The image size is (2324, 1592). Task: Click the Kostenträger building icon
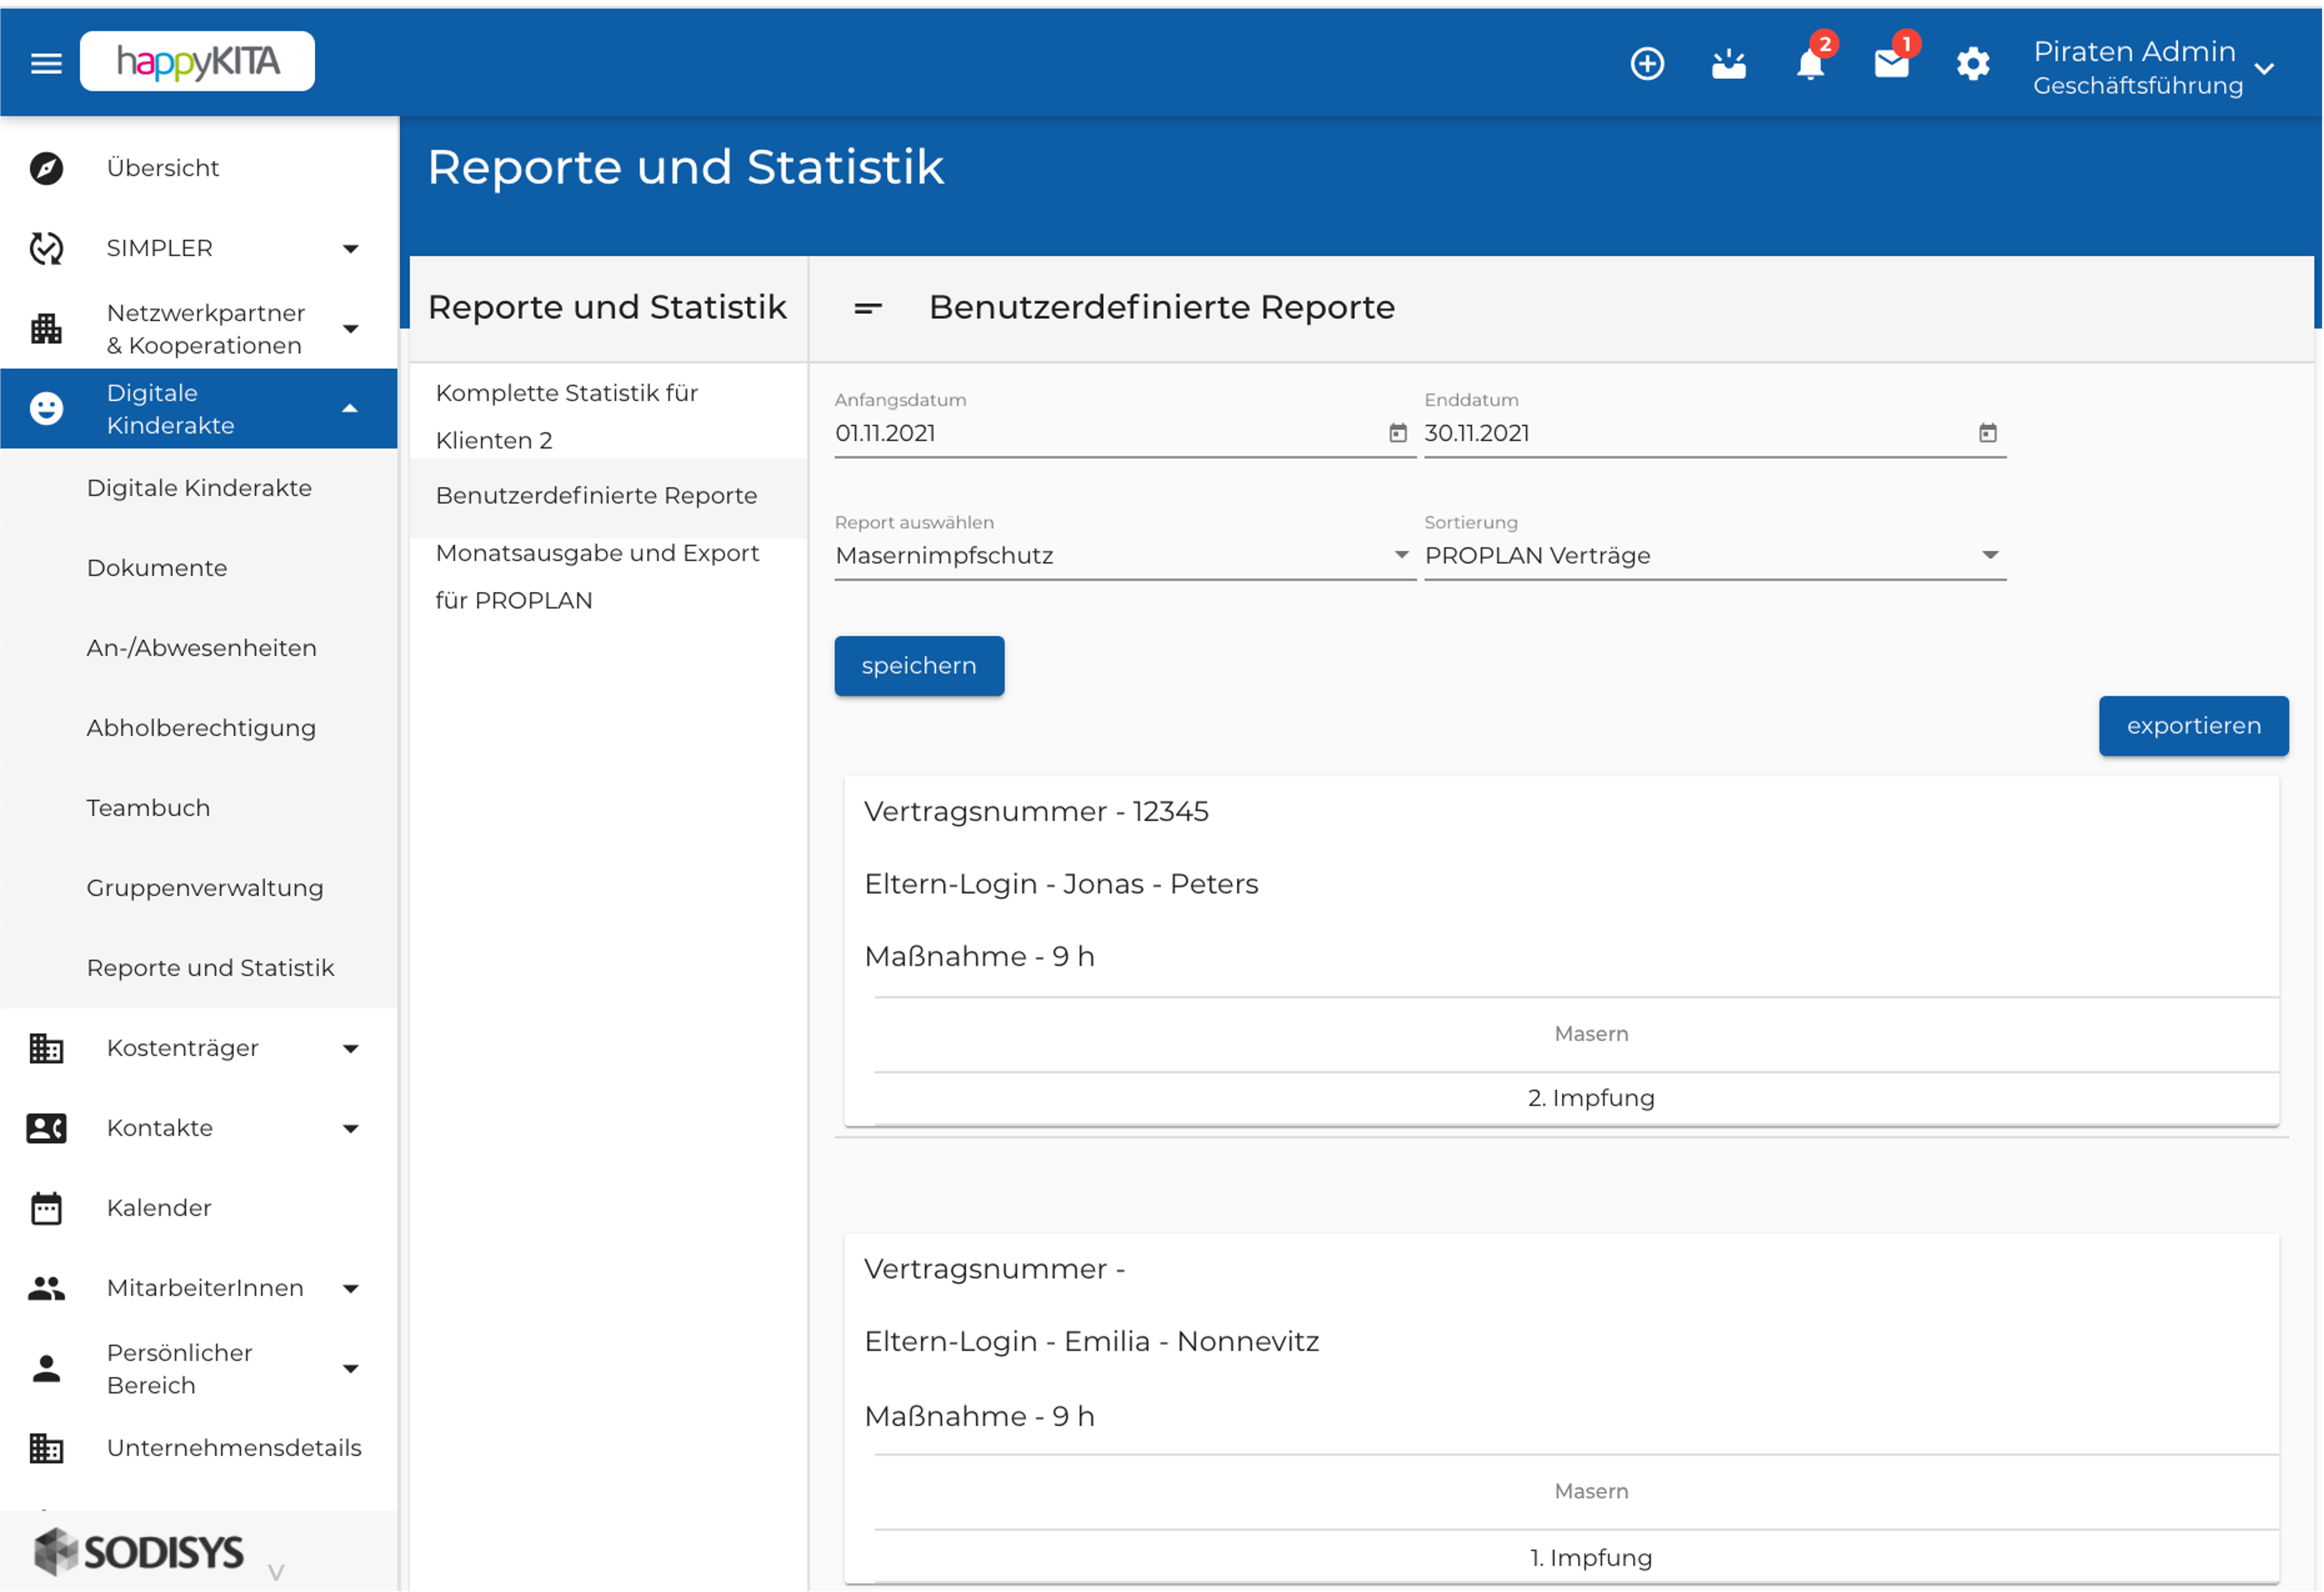[x=46, y=1048]
